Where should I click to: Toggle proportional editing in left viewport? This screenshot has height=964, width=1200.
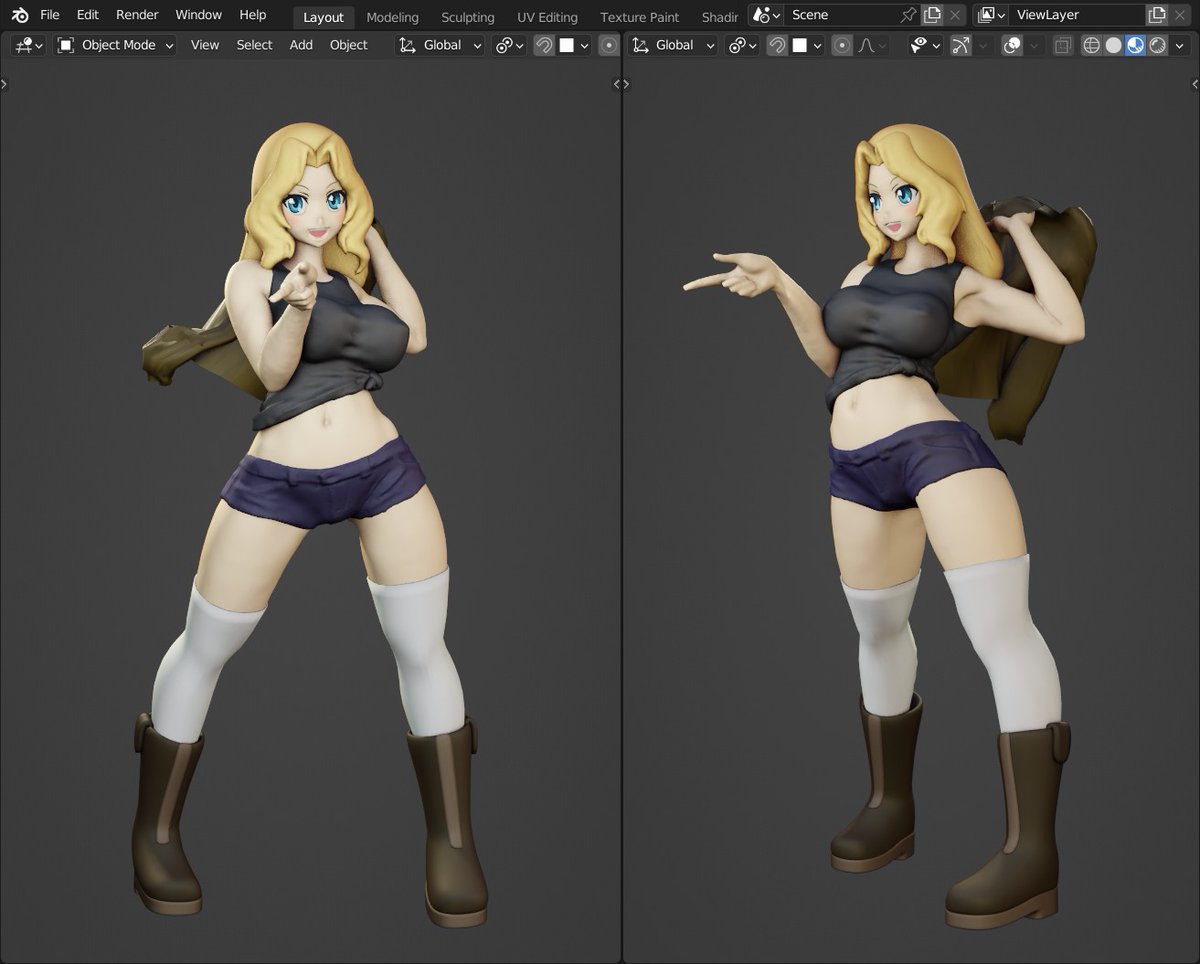tap(608, 45)
